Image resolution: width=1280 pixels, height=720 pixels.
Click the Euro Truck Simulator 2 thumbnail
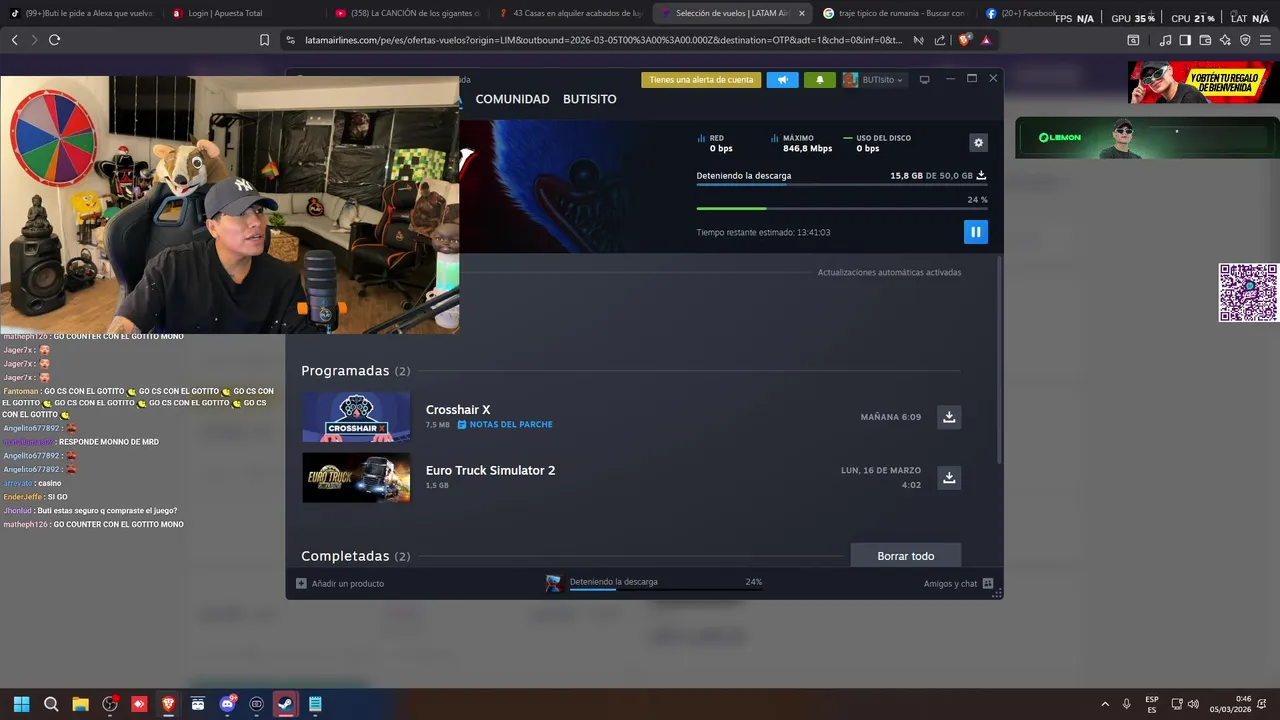point(356,477)
